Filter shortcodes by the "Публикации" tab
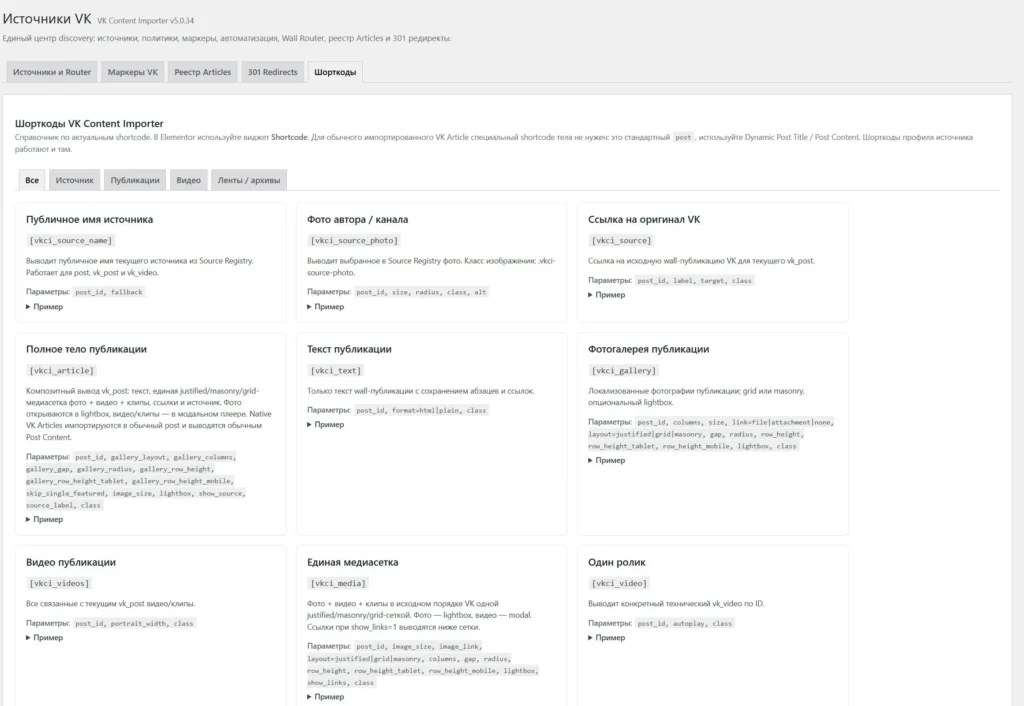This screenshot has height=706, width=1024. [x=135, y=180]
